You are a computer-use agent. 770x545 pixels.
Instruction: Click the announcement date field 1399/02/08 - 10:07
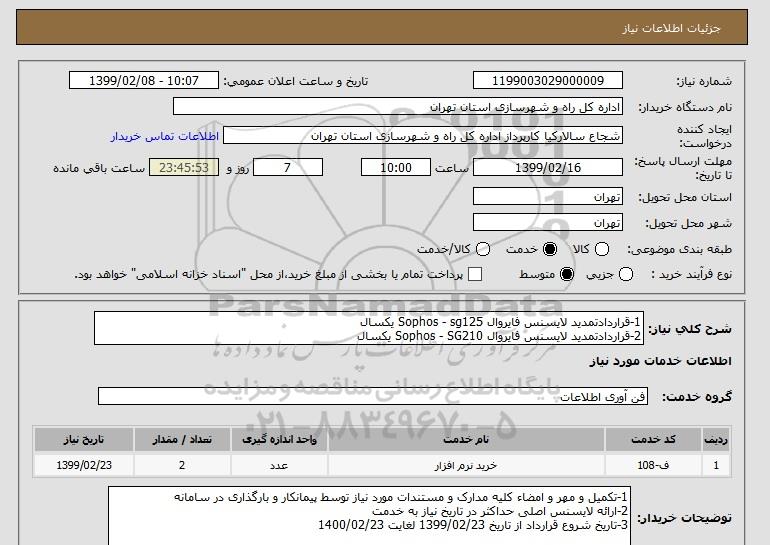click(144, 81)
